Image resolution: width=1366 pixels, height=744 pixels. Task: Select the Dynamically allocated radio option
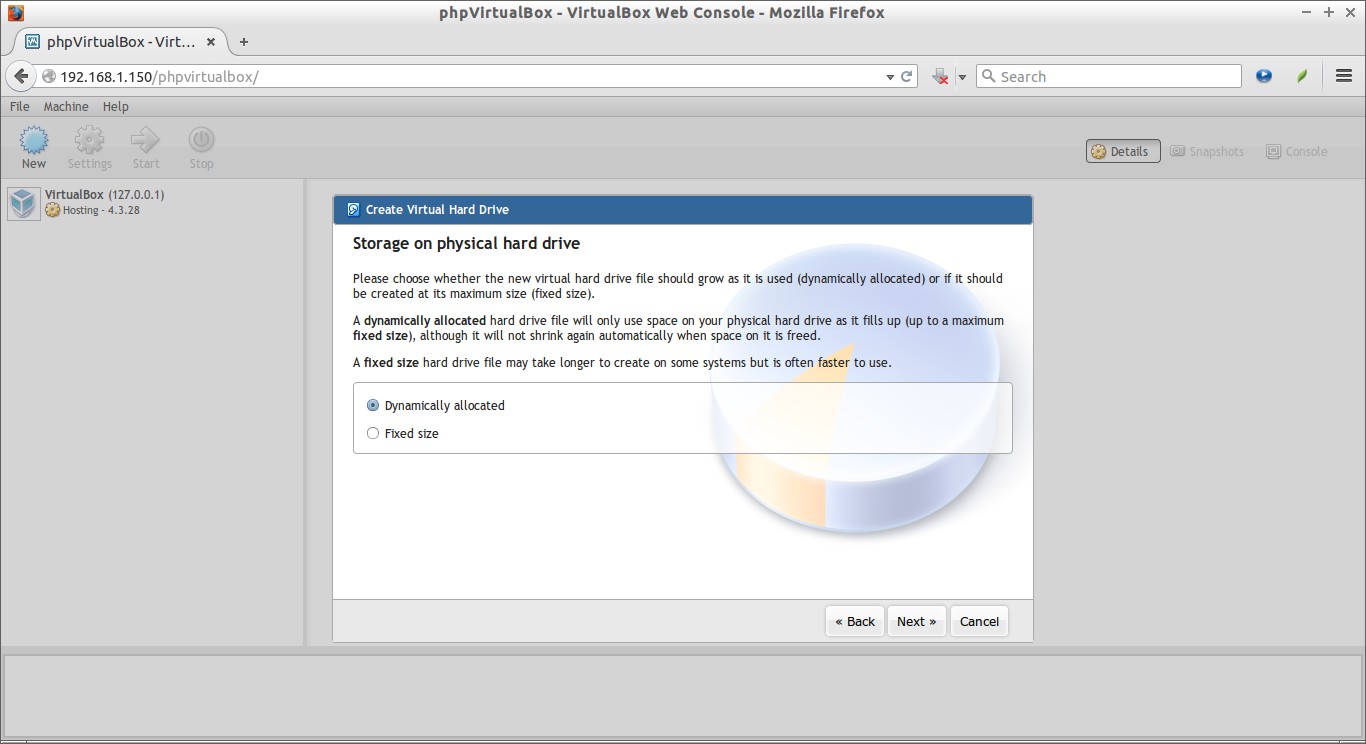pos(373,406)
